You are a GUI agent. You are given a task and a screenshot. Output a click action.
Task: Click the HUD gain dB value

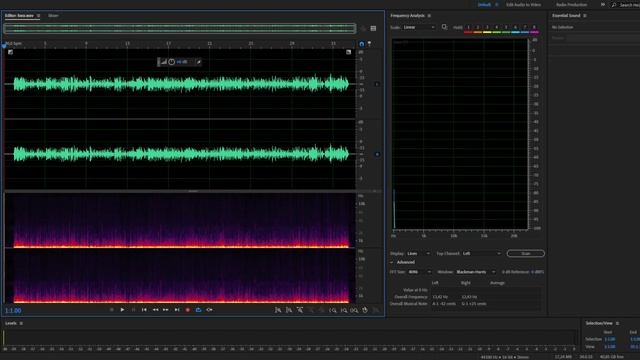pyautogui.click(x=182, y=62)
